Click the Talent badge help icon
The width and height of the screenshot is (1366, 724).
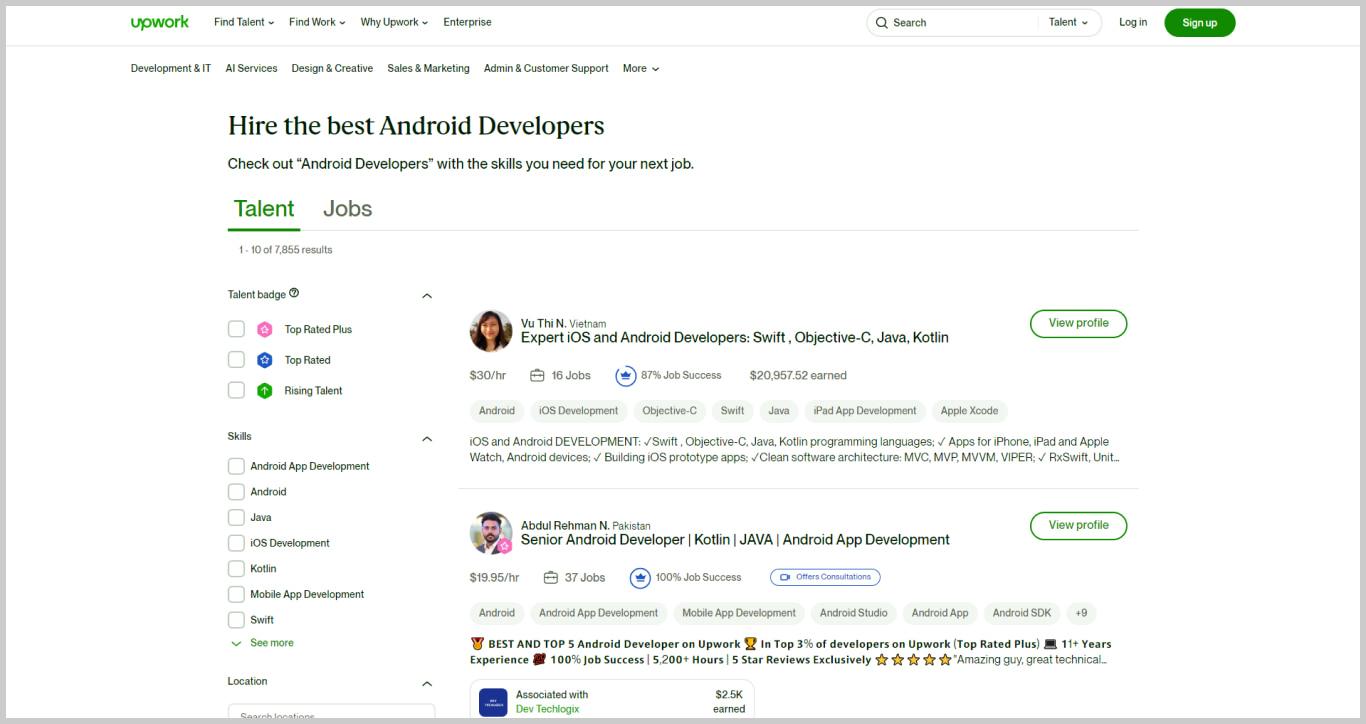pyautogui.click(x=294, y=293)
